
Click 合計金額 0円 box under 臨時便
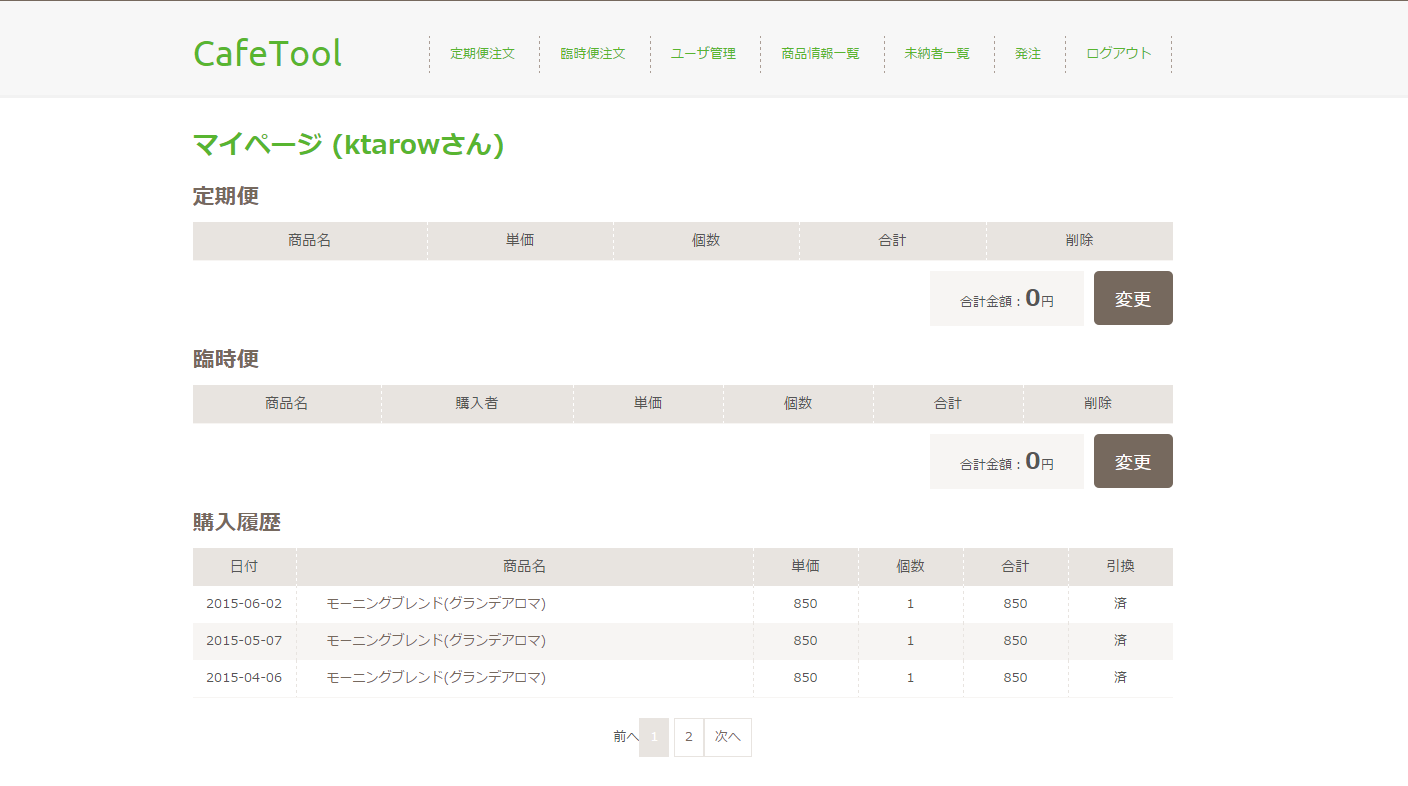1007,461
